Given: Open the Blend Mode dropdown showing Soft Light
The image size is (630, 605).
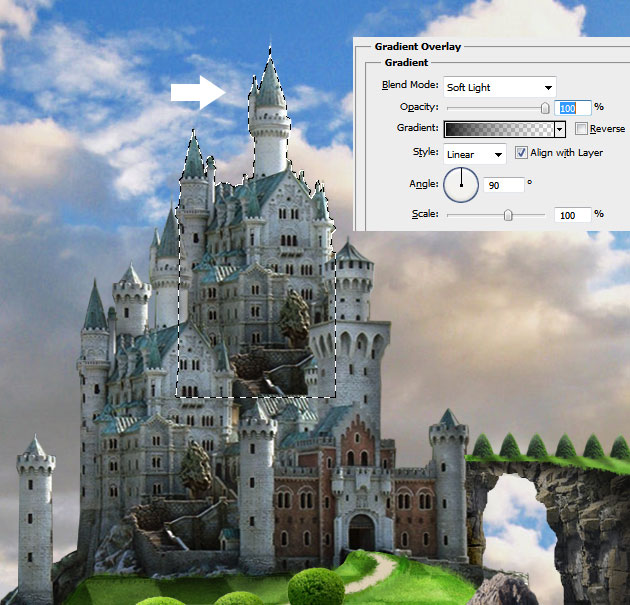Looking at the screenshot, I should coord(499,86).
